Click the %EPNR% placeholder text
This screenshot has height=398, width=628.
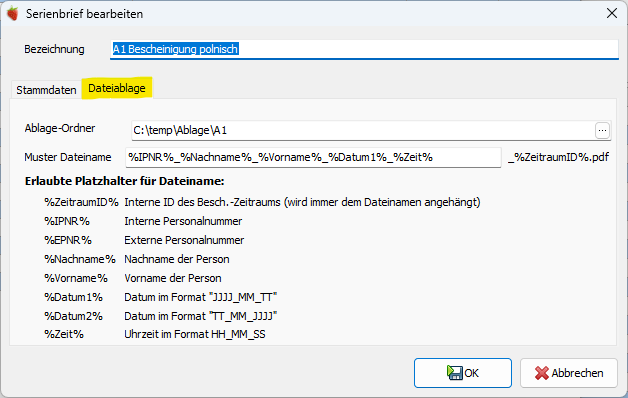pos(68,240)
